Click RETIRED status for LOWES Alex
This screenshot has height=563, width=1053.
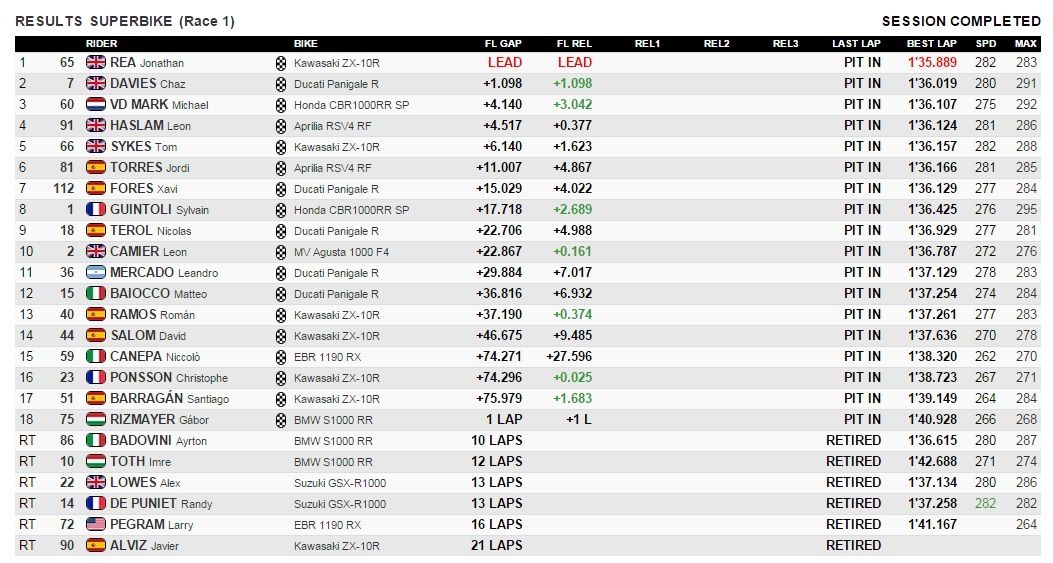(853, 482)
